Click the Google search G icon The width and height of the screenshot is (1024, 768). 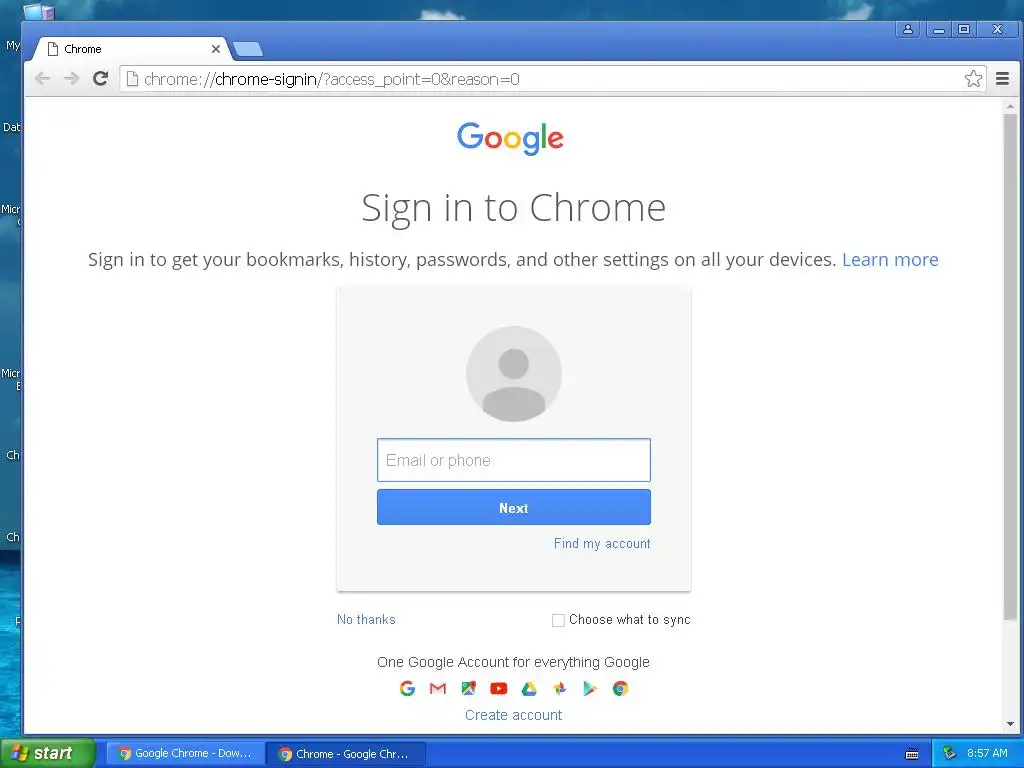(407, 688)
